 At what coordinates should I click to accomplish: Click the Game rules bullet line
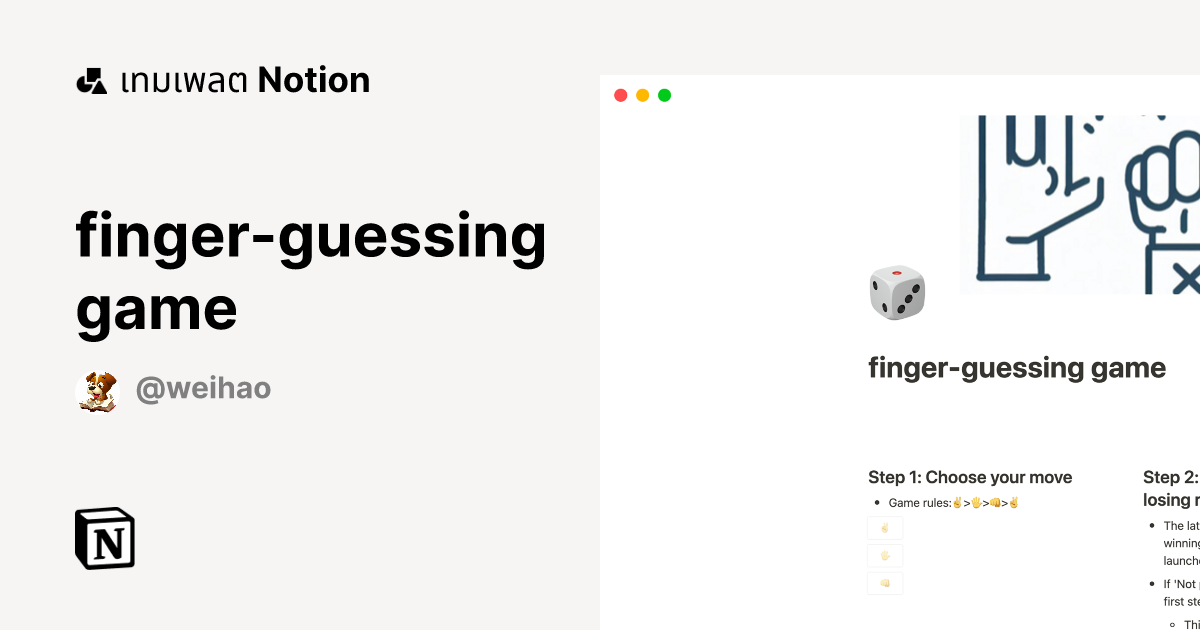[x=953, y=503]
